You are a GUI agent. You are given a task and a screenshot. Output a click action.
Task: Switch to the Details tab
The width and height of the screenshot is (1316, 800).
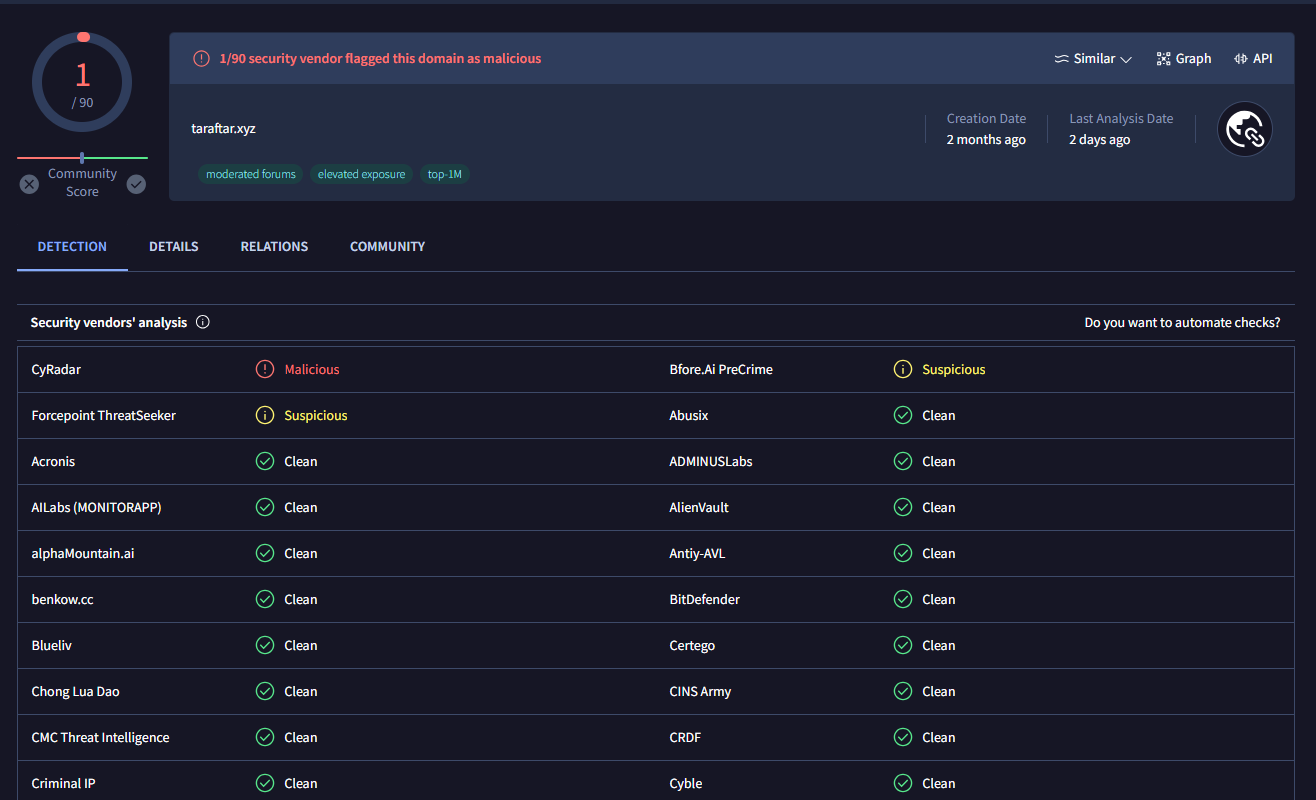click(174, 246)
